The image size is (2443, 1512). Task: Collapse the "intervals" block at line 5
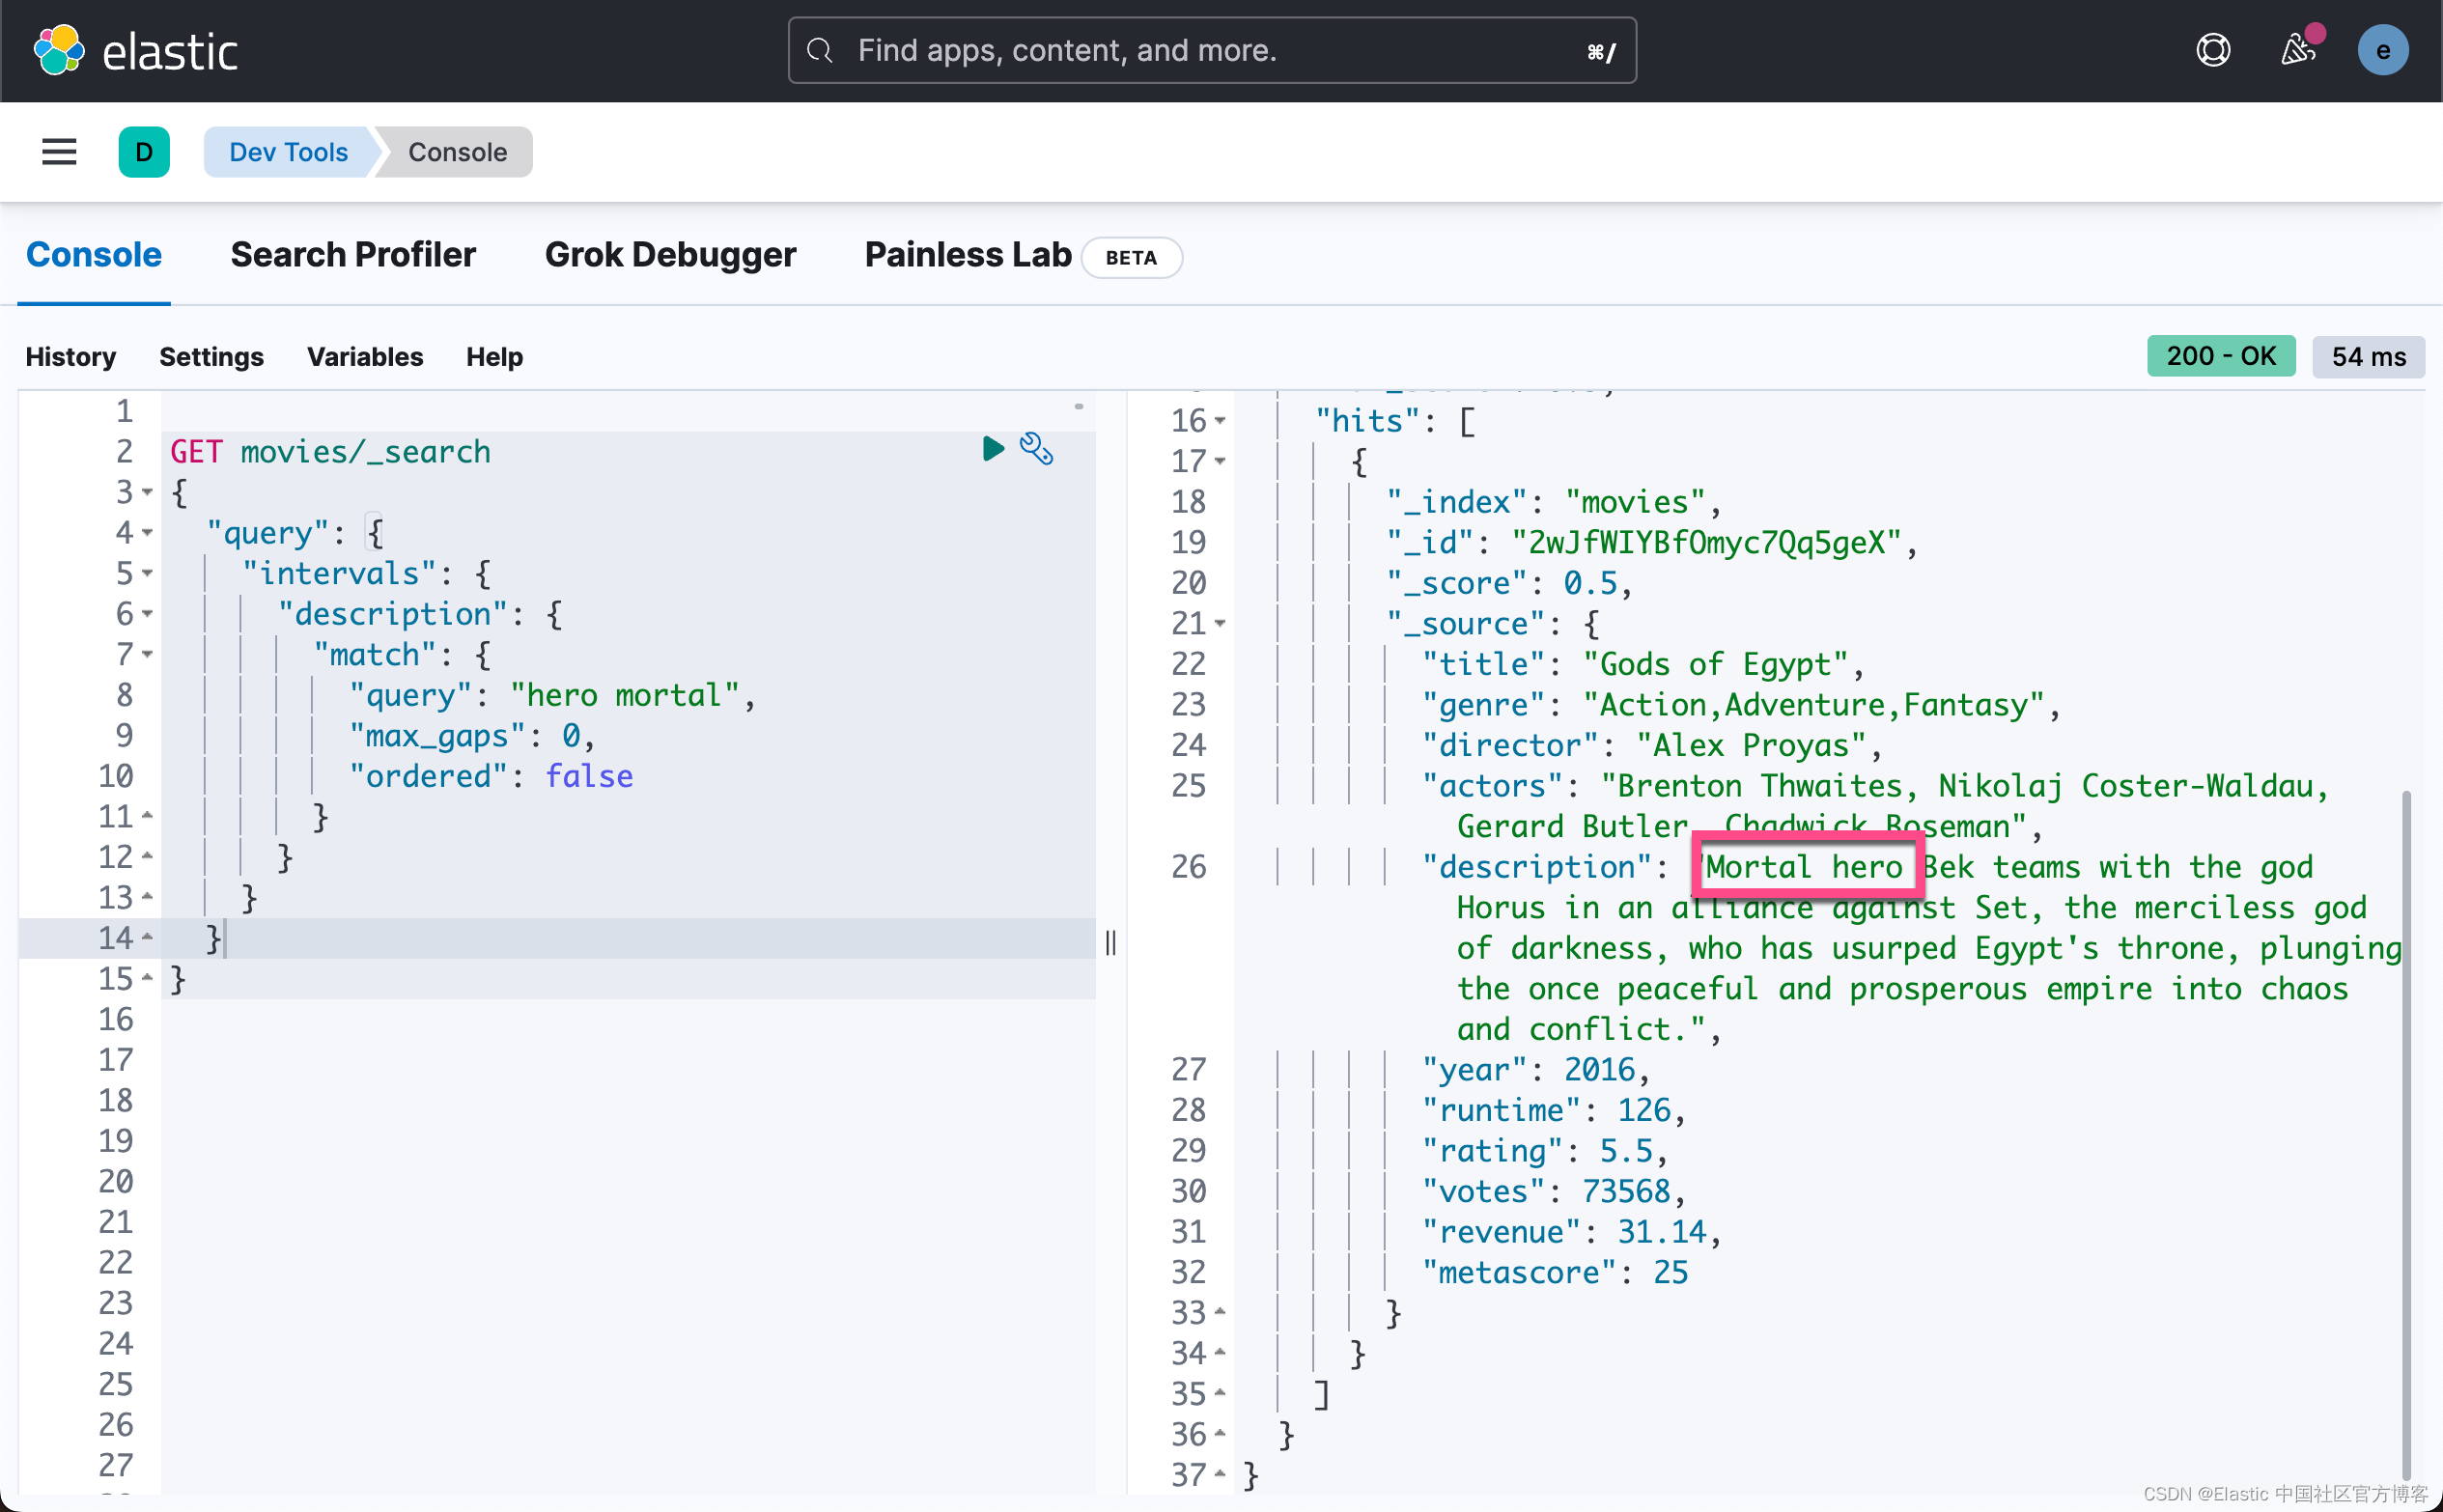(148, 573)
